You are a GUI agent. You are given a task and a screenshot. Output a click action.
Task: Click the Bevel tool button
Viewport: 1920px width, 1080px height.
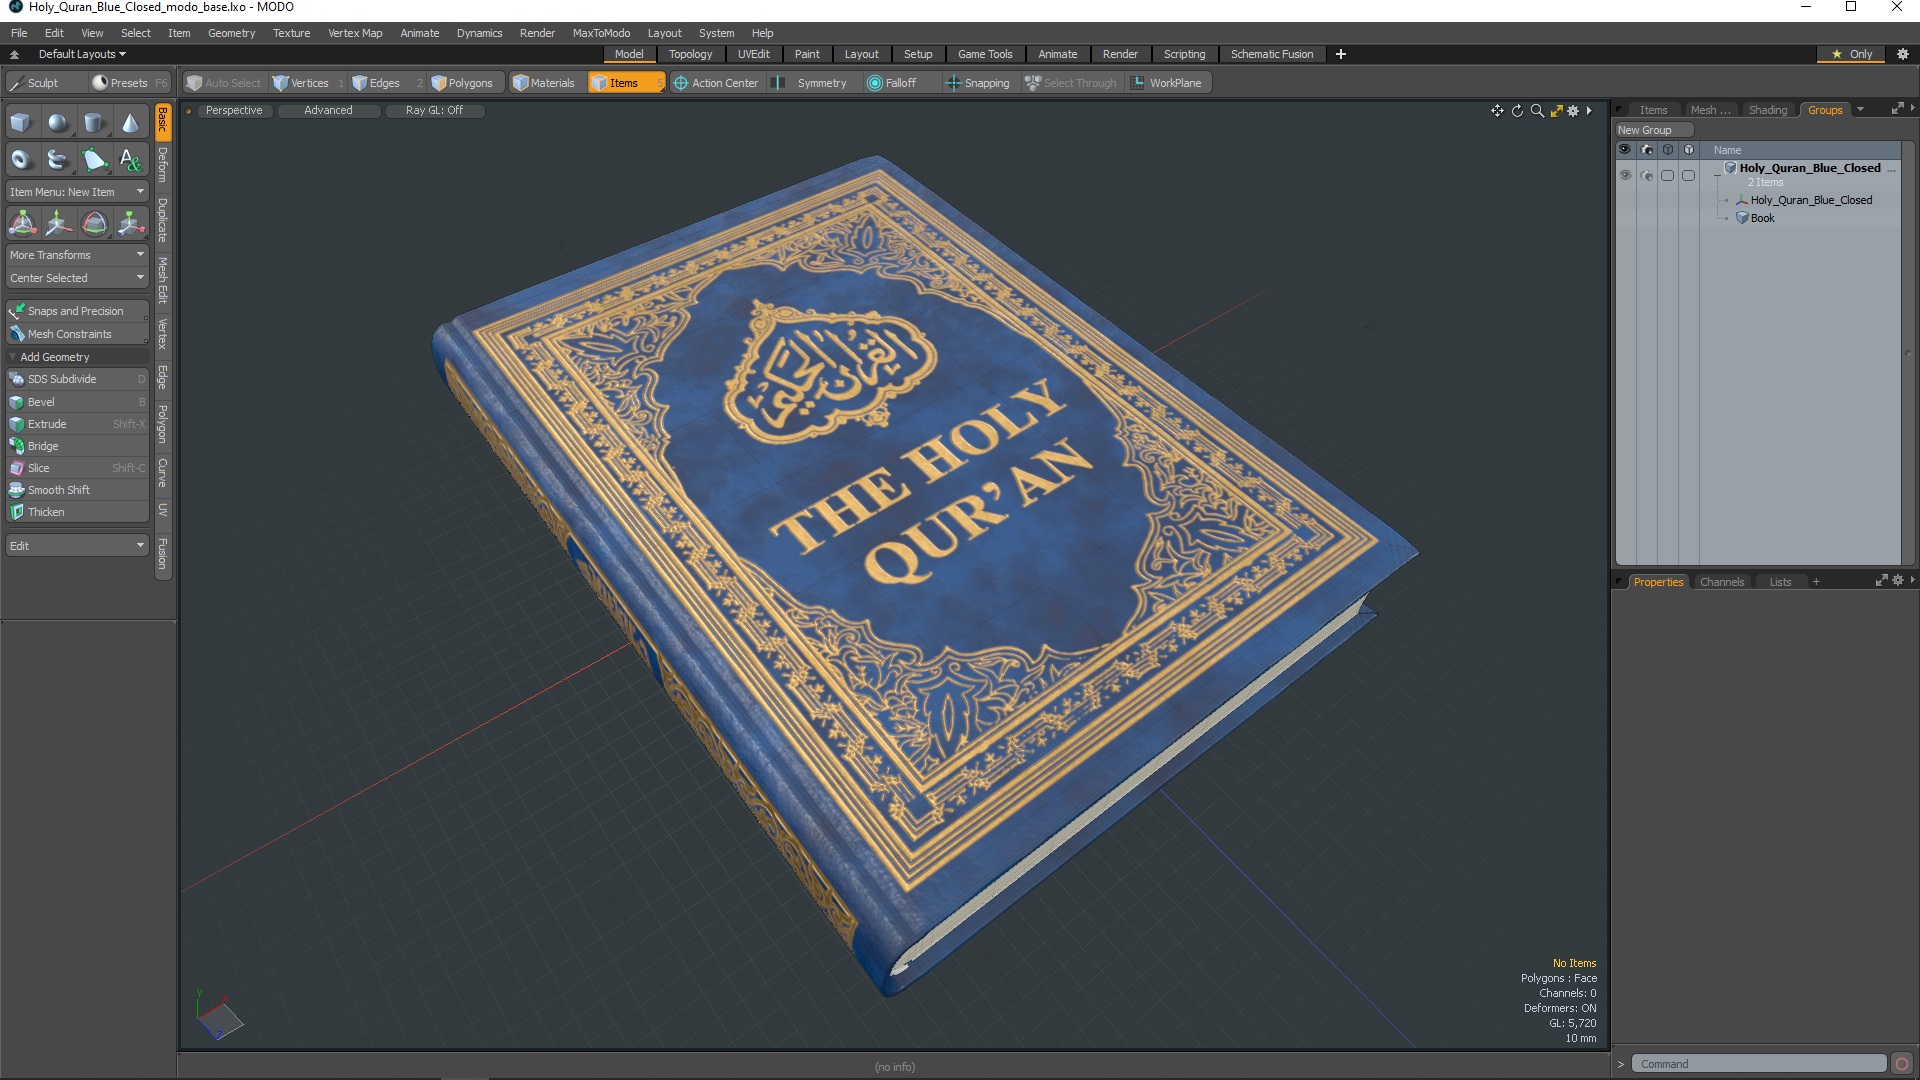coord(77,402)
